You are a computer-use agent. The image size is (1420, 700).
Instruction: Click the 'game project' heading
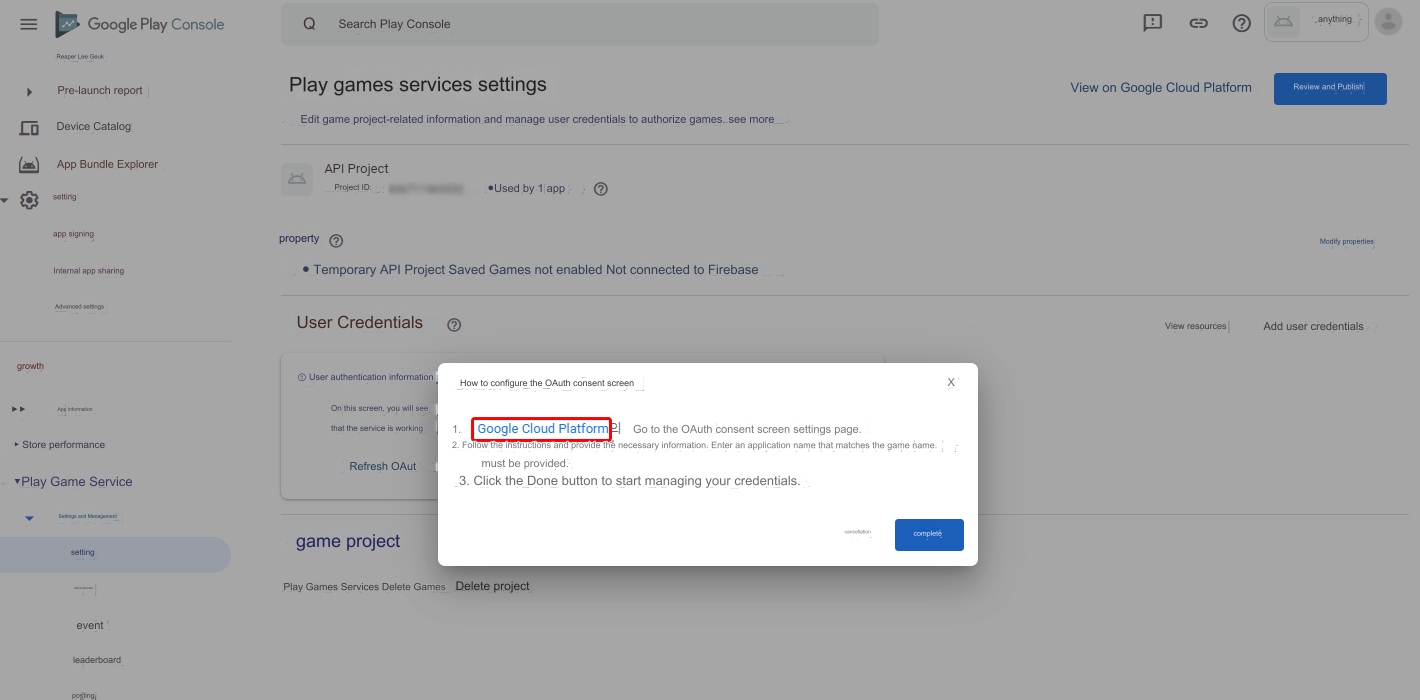[x=348, y=541]
